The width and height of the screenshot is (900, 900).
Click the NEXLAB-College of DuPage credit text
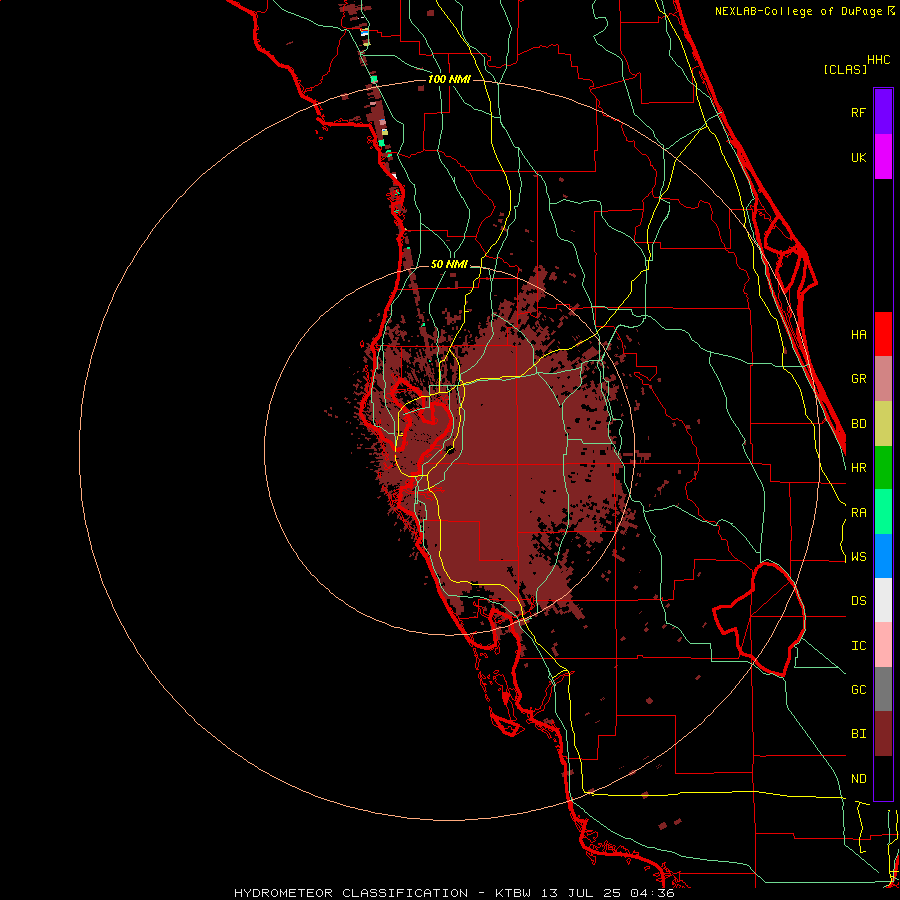[x=800, y=11]
